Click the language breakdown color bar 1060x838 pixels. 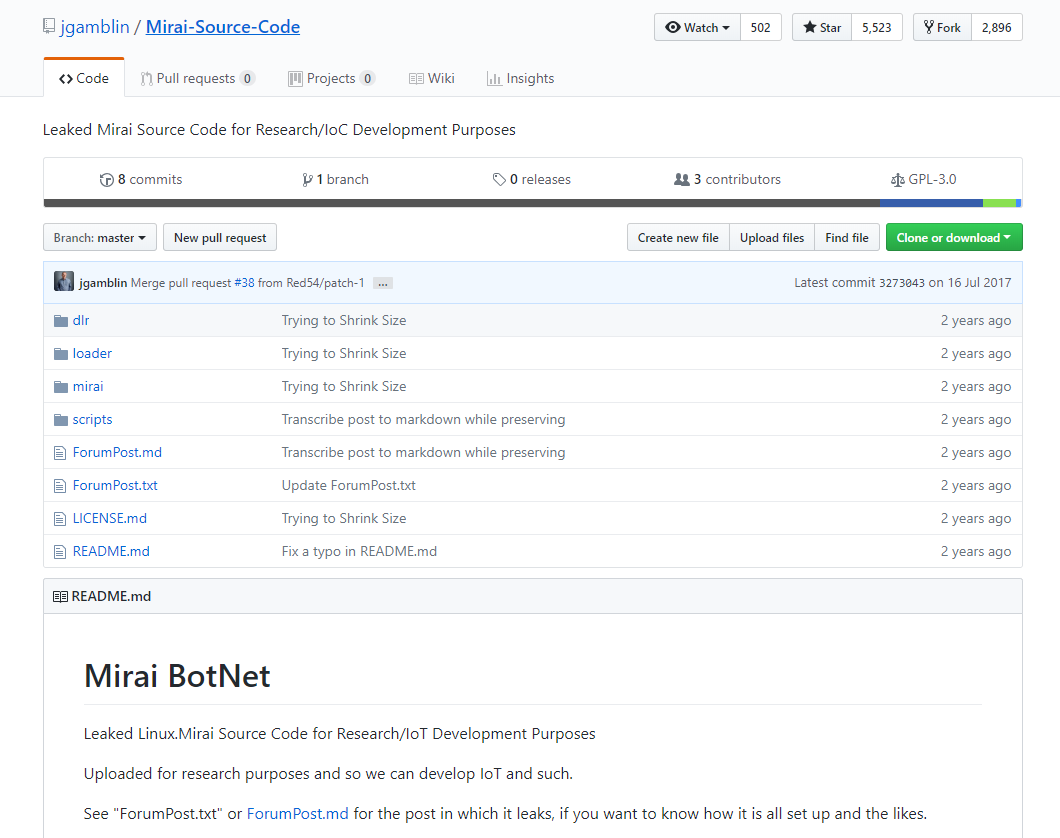(533, 203)
